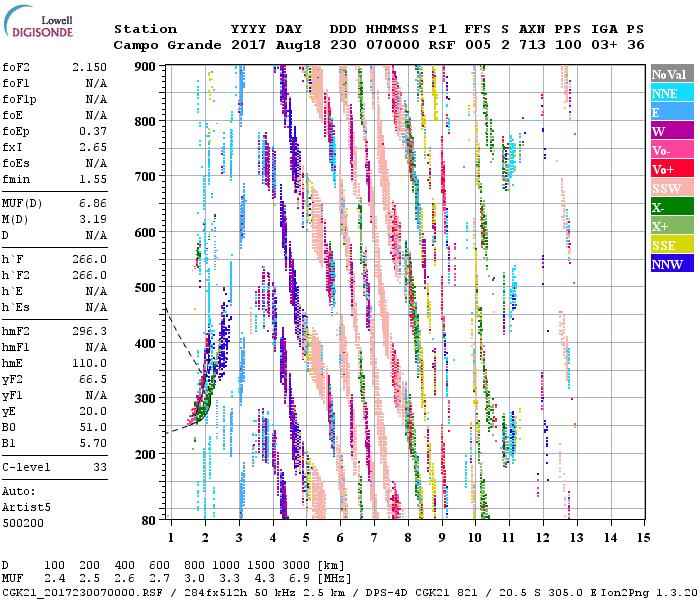Image resolution: width=700 pixels, height=600 pixels.
Task: Click the D 3000 distance value
Action: [296, 566]
